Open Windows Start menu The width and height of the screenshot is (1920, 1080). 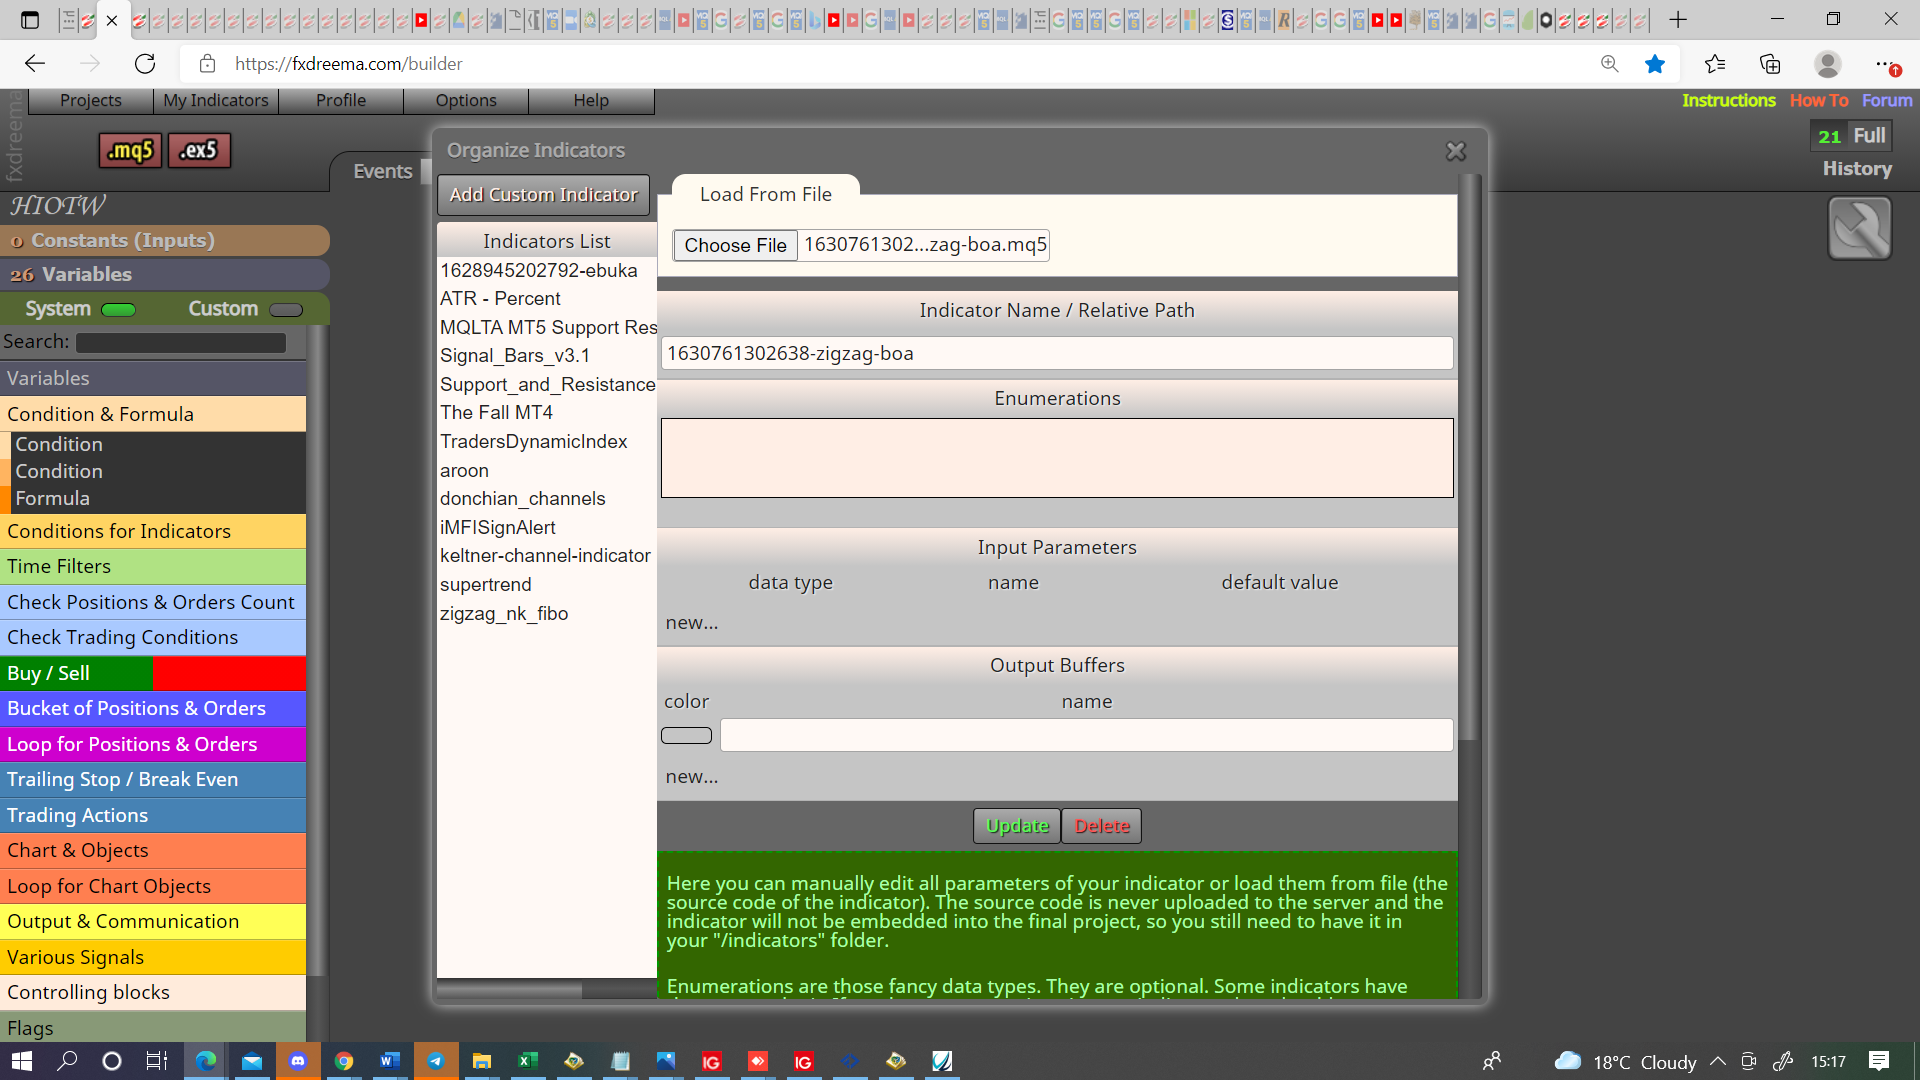click(x=22, y=1061)
